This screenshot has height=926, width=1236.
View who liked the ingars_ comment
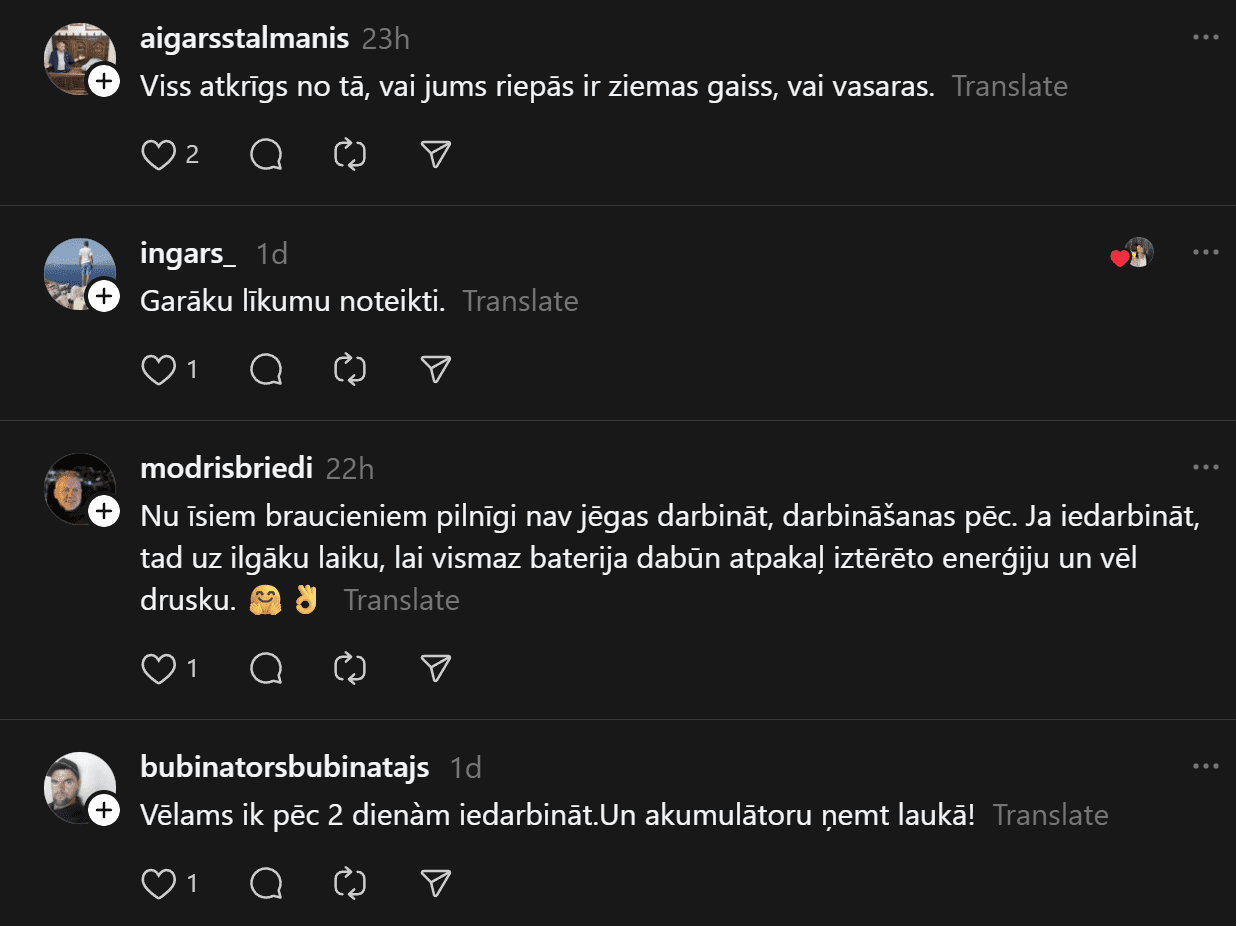(1133, 254)
